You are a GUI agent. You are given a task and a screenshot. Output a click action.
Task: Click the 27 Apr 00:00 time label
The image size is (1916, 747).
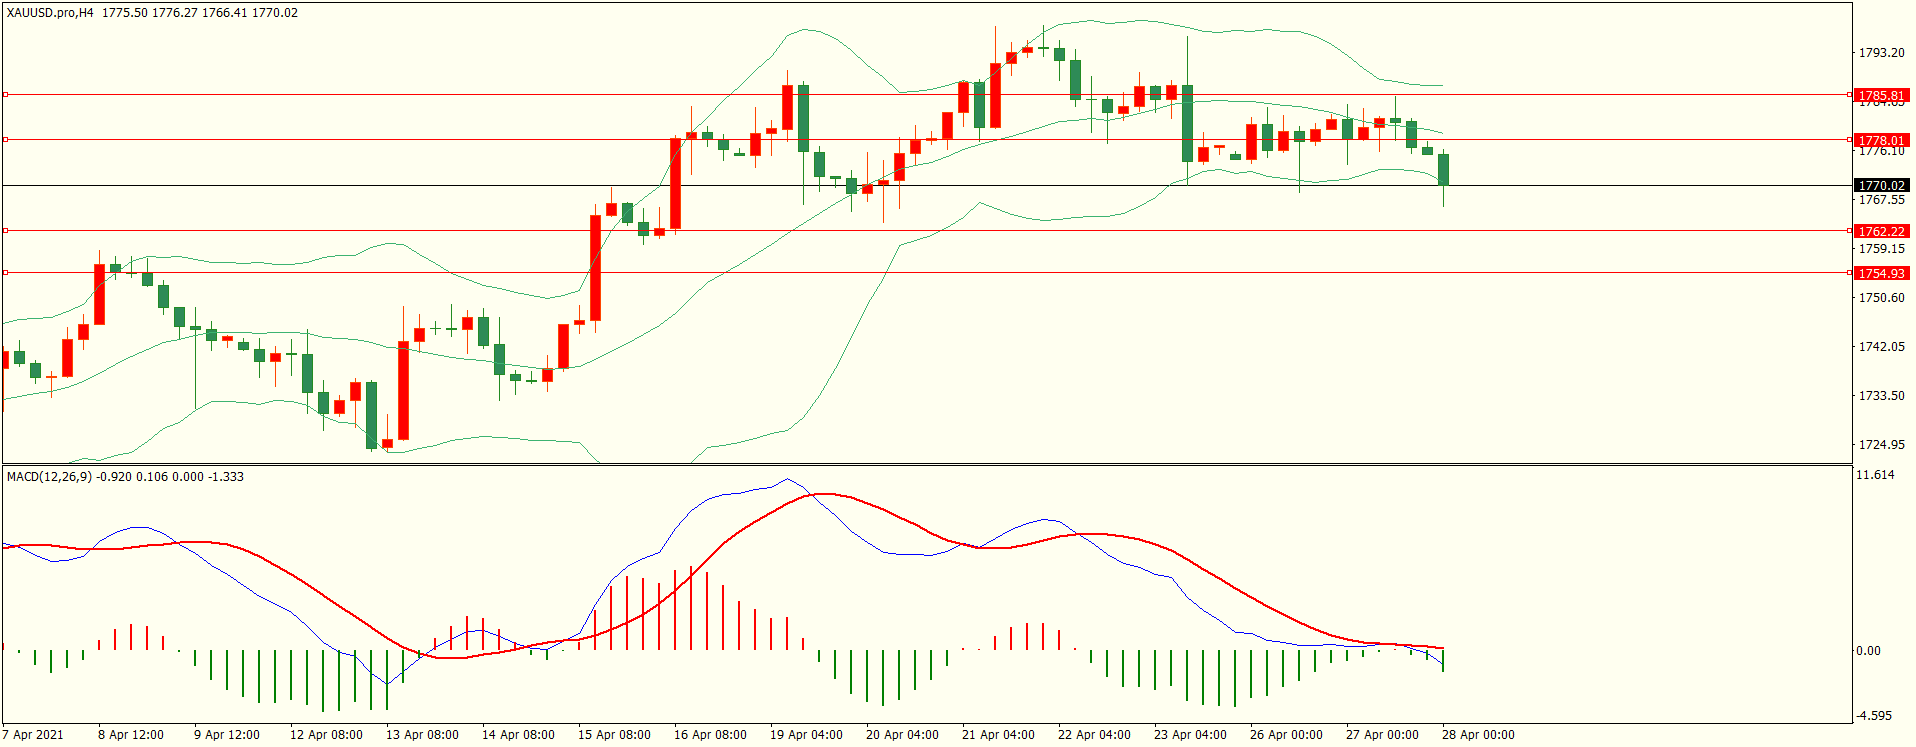click(1382, 735)
